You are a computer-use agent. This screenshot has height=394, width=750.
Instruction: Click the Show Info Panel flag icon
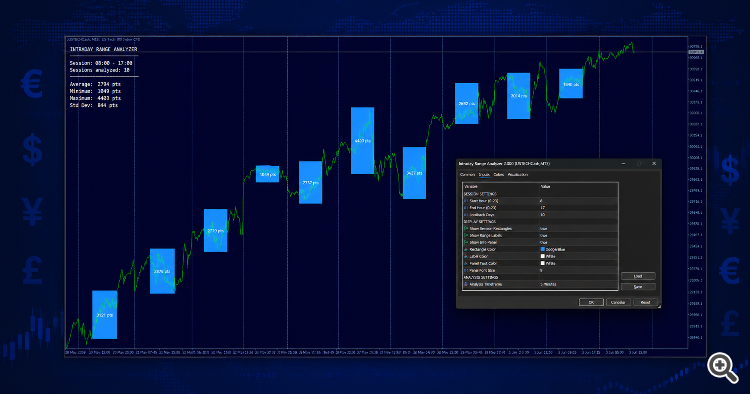(x=466, y=242)
